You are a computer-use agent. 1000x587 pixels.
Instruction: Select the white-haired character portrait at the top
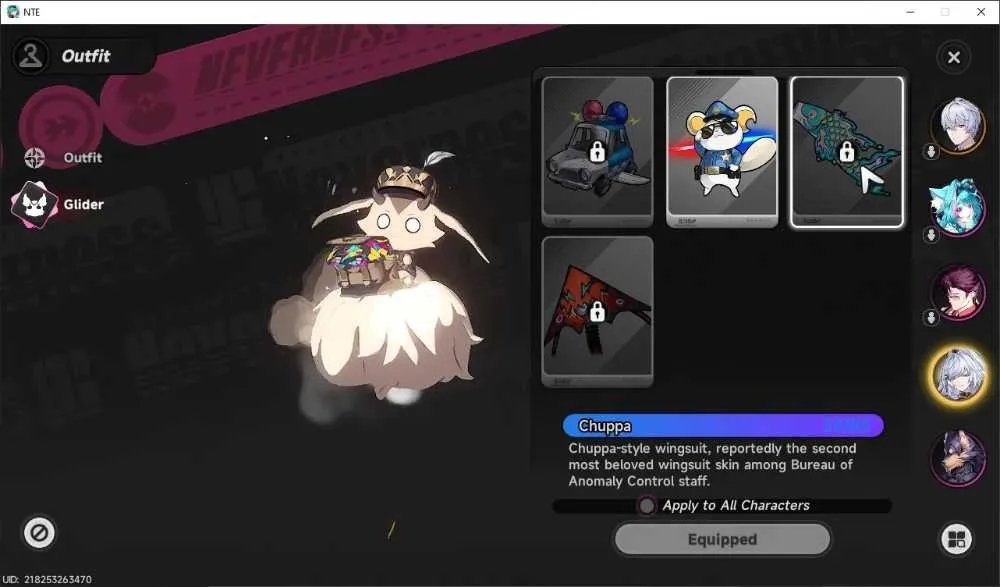pyautogui.click(x=958, y=125)
